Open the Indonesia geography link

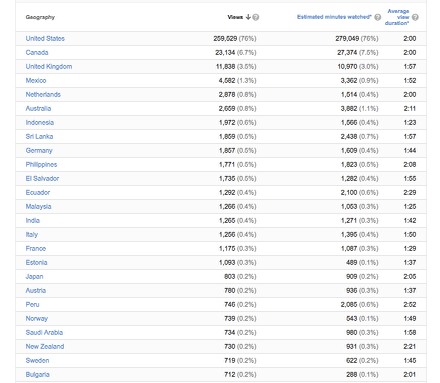click(x=40, y=122)
